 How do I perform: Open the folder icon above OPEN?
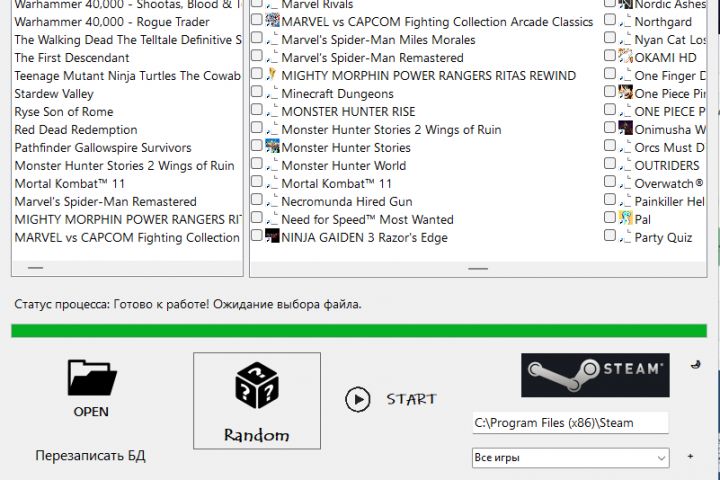coord(92,378)
